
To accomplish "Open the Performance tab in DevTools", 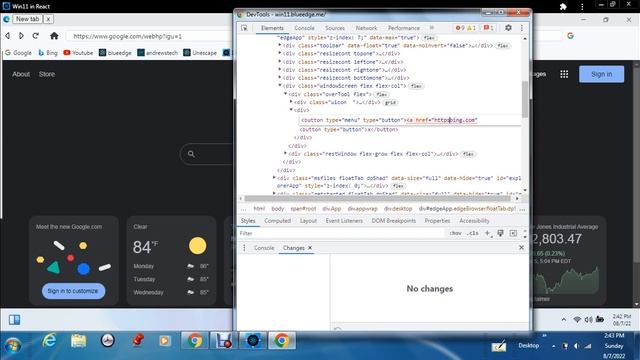I will click(404, 28).
